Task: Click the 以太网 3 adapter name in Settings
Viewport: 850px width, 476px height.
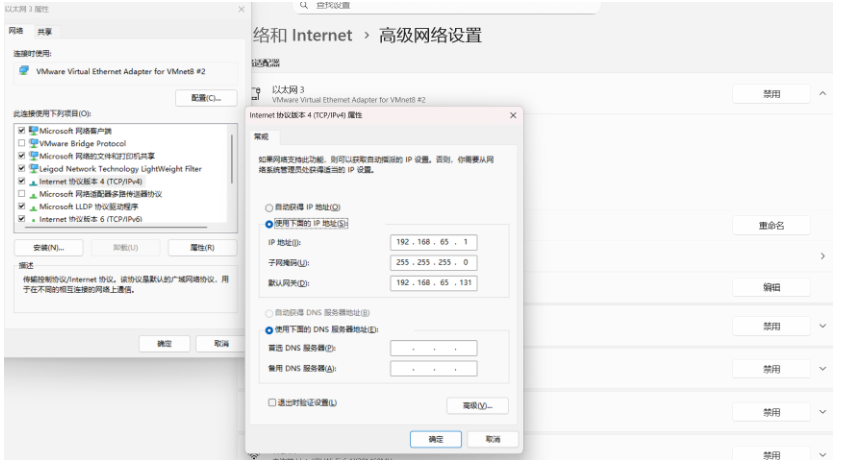Action: tap(288, 89)
